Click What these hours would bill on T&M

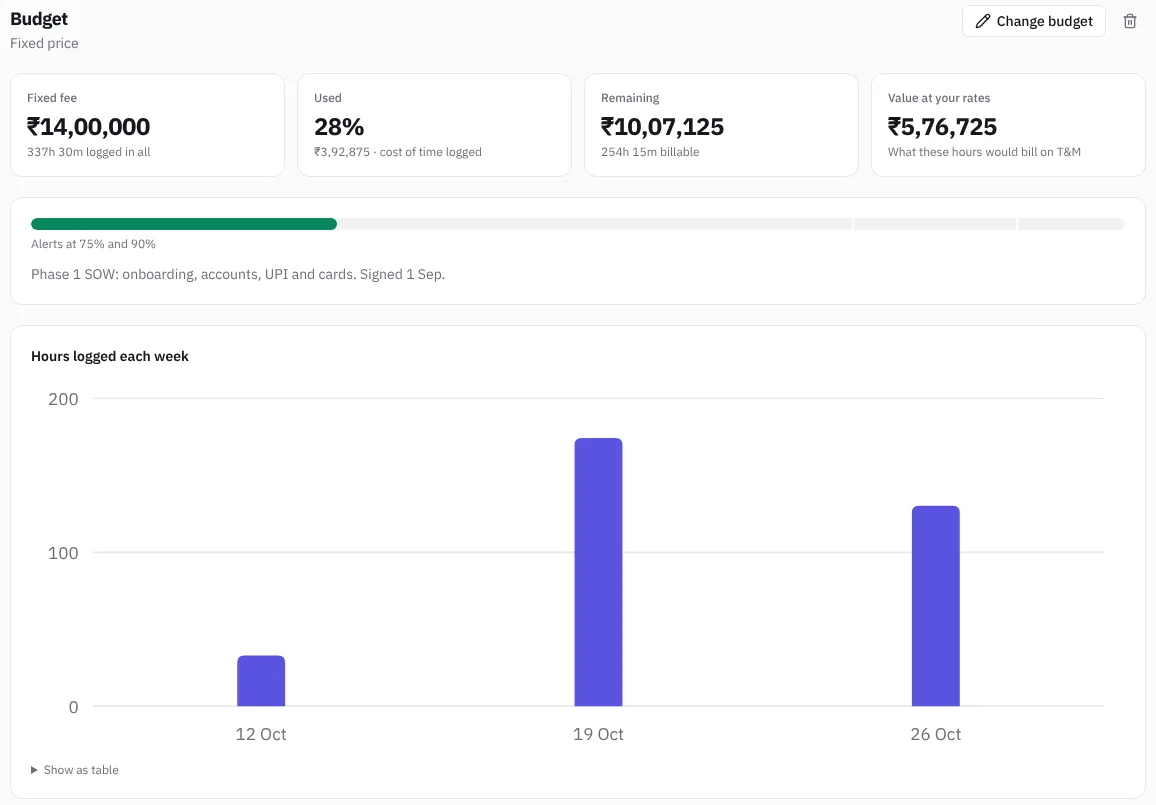point(984,152)
